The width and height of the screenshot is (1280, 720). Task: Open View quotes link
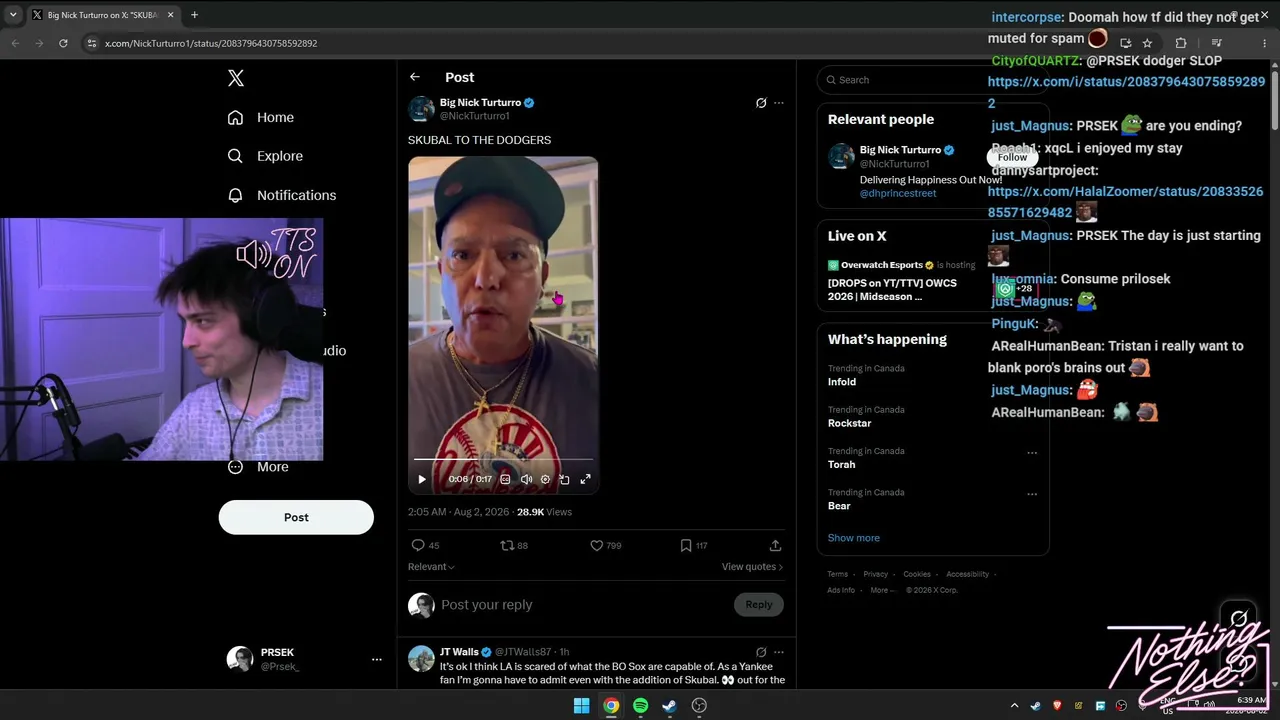coord(752,567)
